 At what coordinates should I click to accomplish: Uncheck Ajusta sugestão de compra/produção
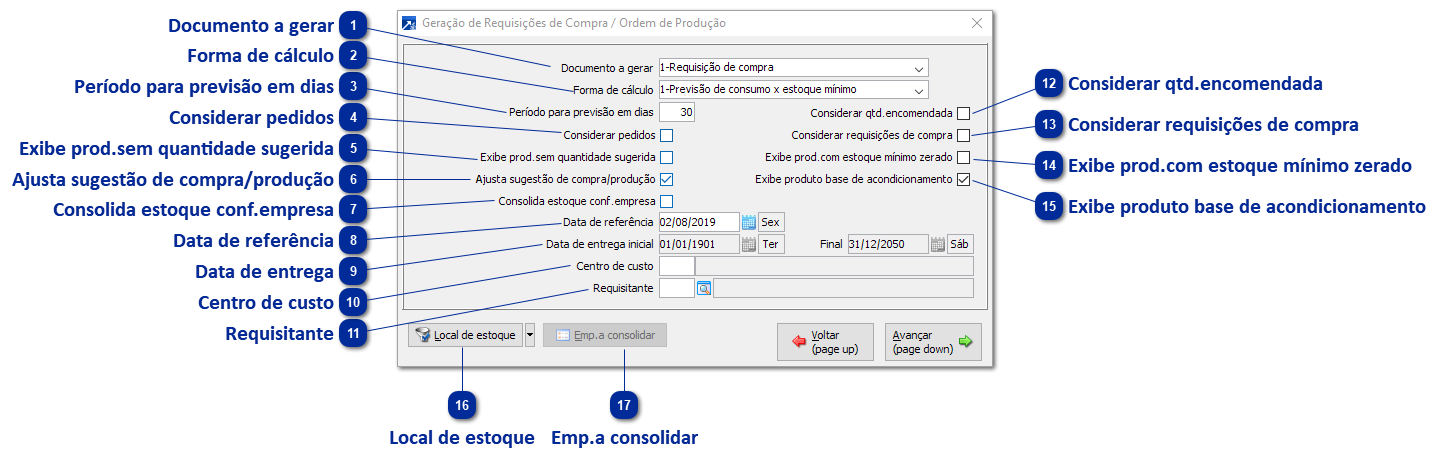pyautogui.click(x=666, y=180)
